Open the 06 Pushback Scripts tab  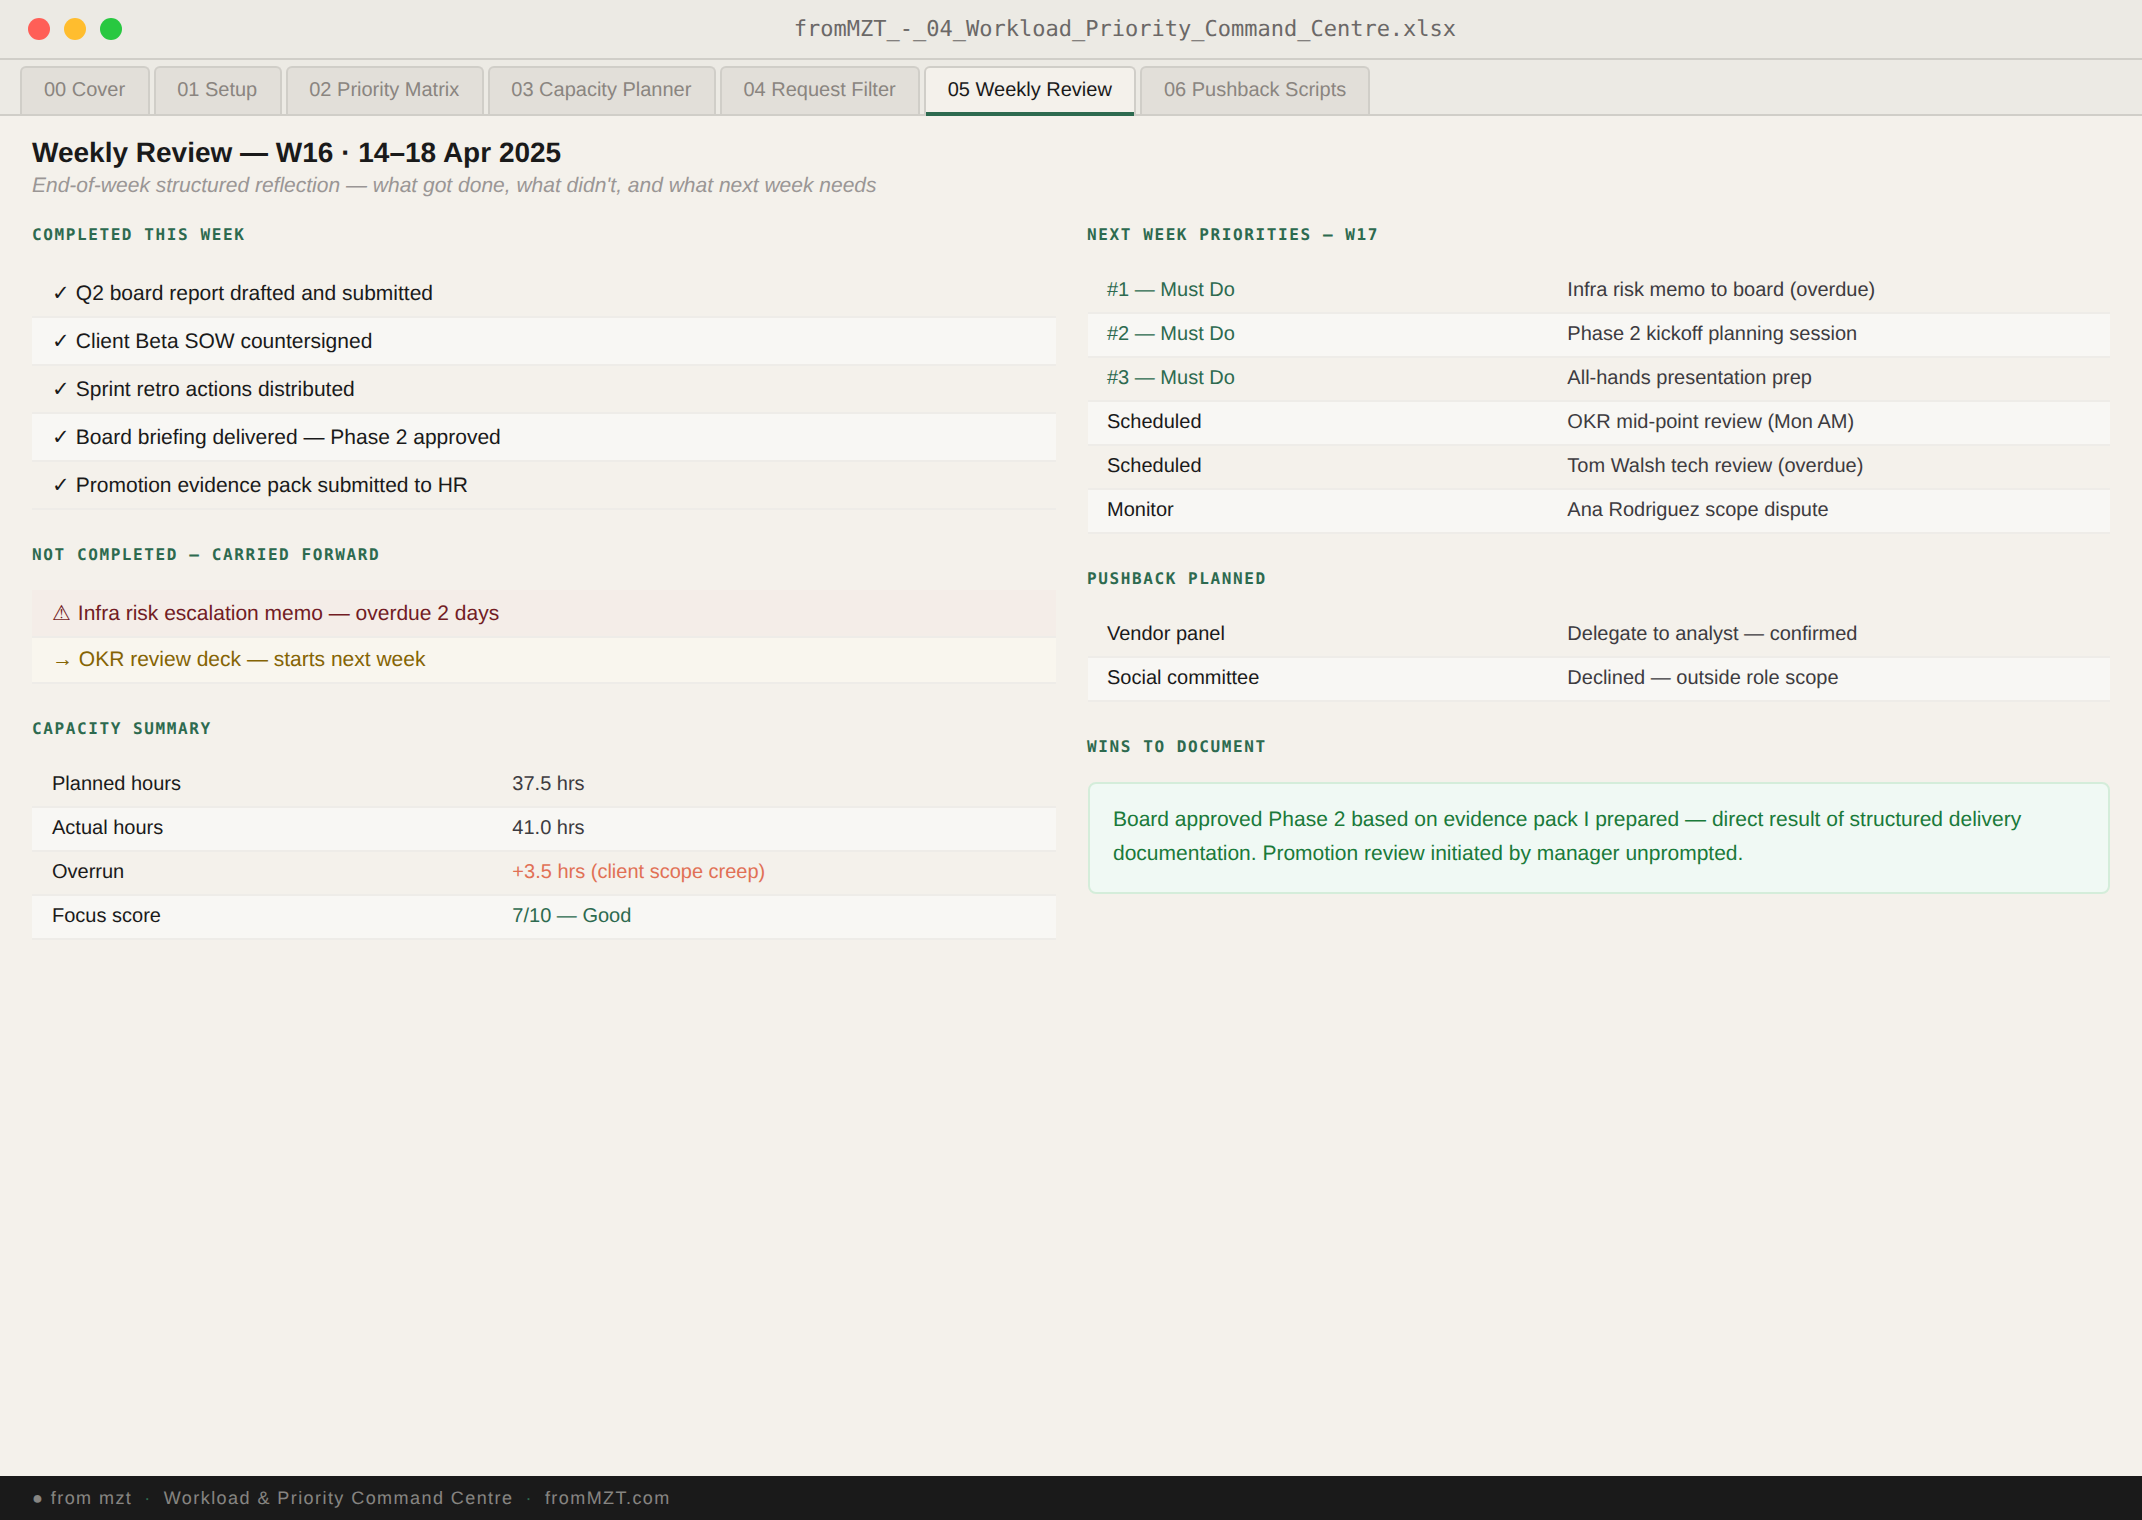coord(1254,90)
